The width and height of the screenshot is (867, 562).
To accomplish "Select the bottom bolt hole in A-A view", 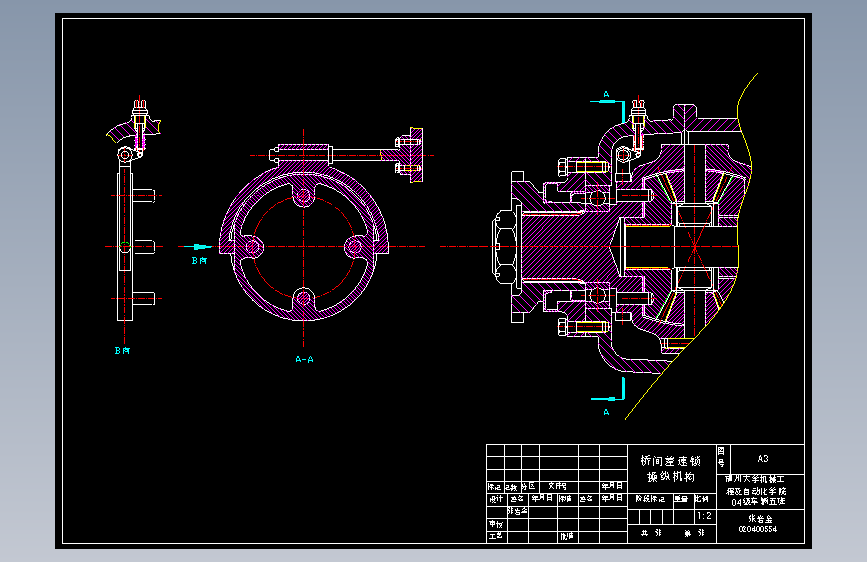I will (304, 299).
